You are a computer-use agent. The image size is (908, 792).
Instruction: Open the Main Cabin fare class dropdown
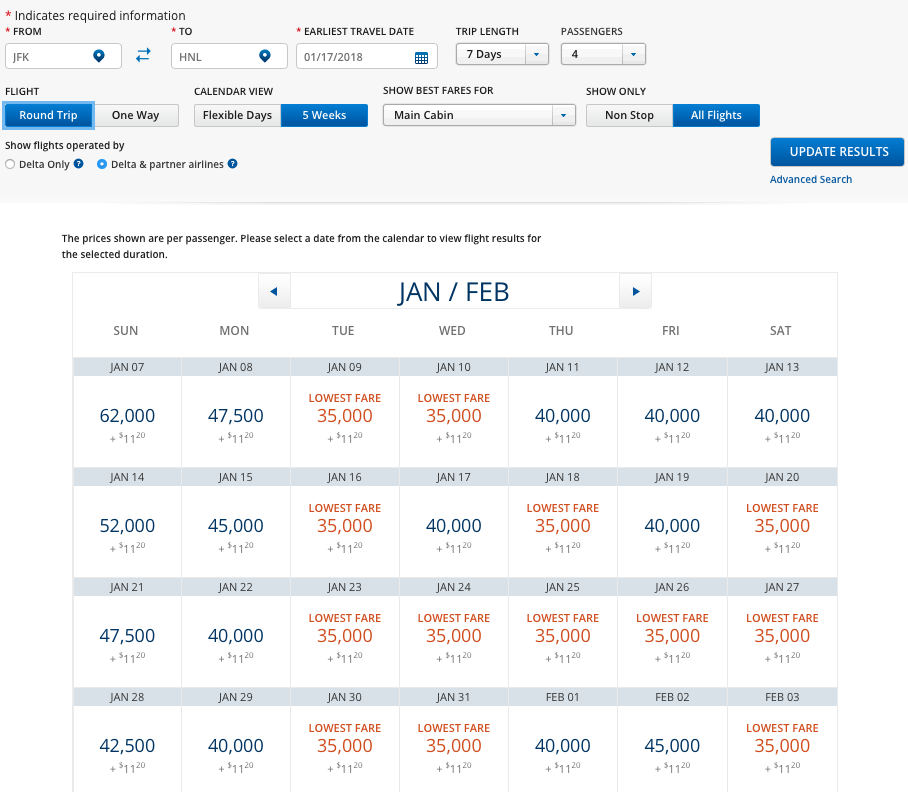click(479, 115)
